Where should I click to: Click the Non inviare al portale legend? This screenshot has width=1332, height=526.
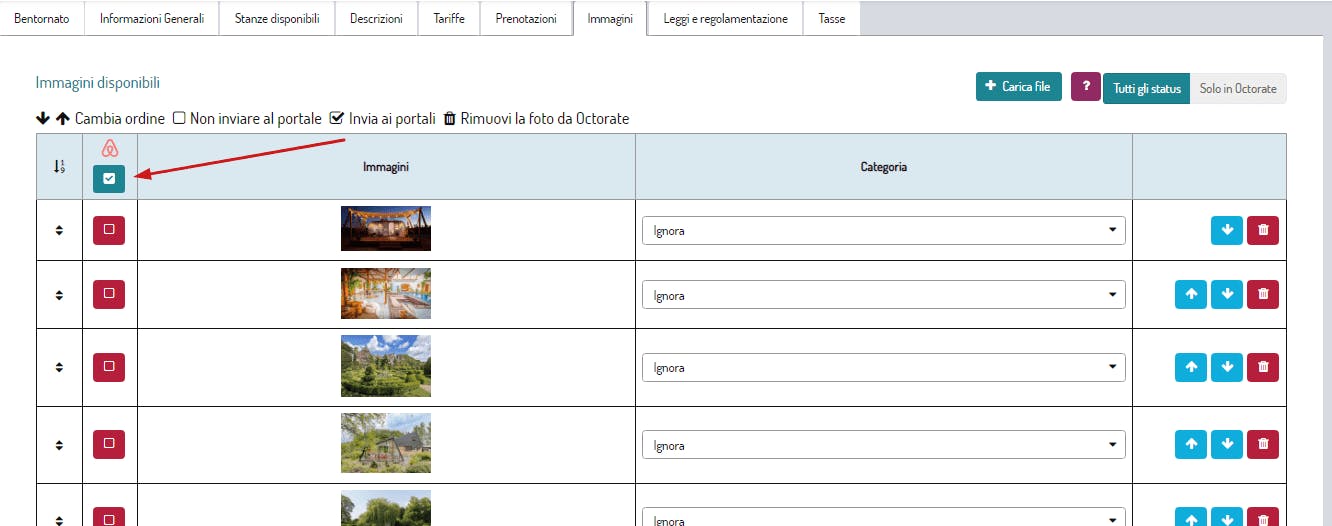point(256,118)
